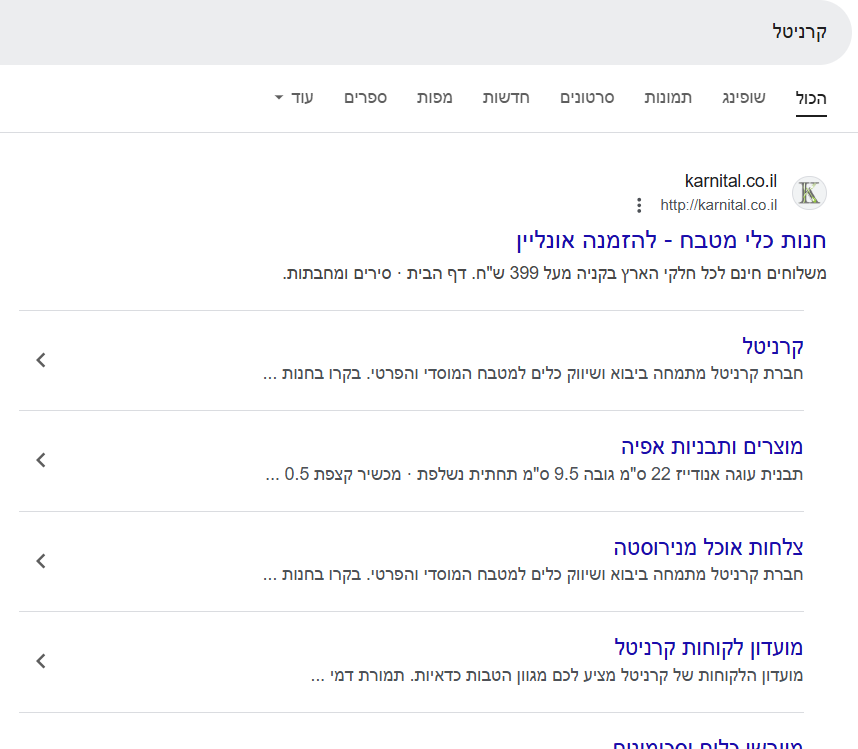Expand the קרניטל sitelink chevron
The width and height of the screenshot is (858, 749).
[41, 360]
